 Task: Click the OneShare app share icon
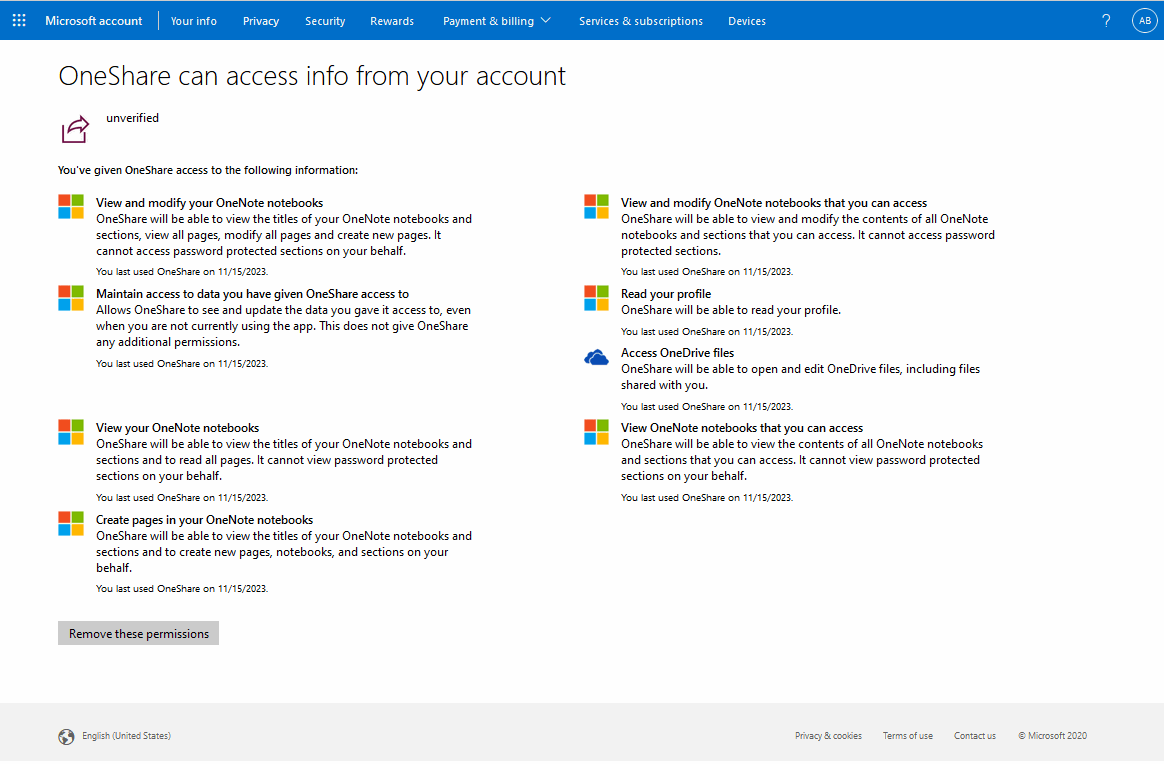(75, 129)
